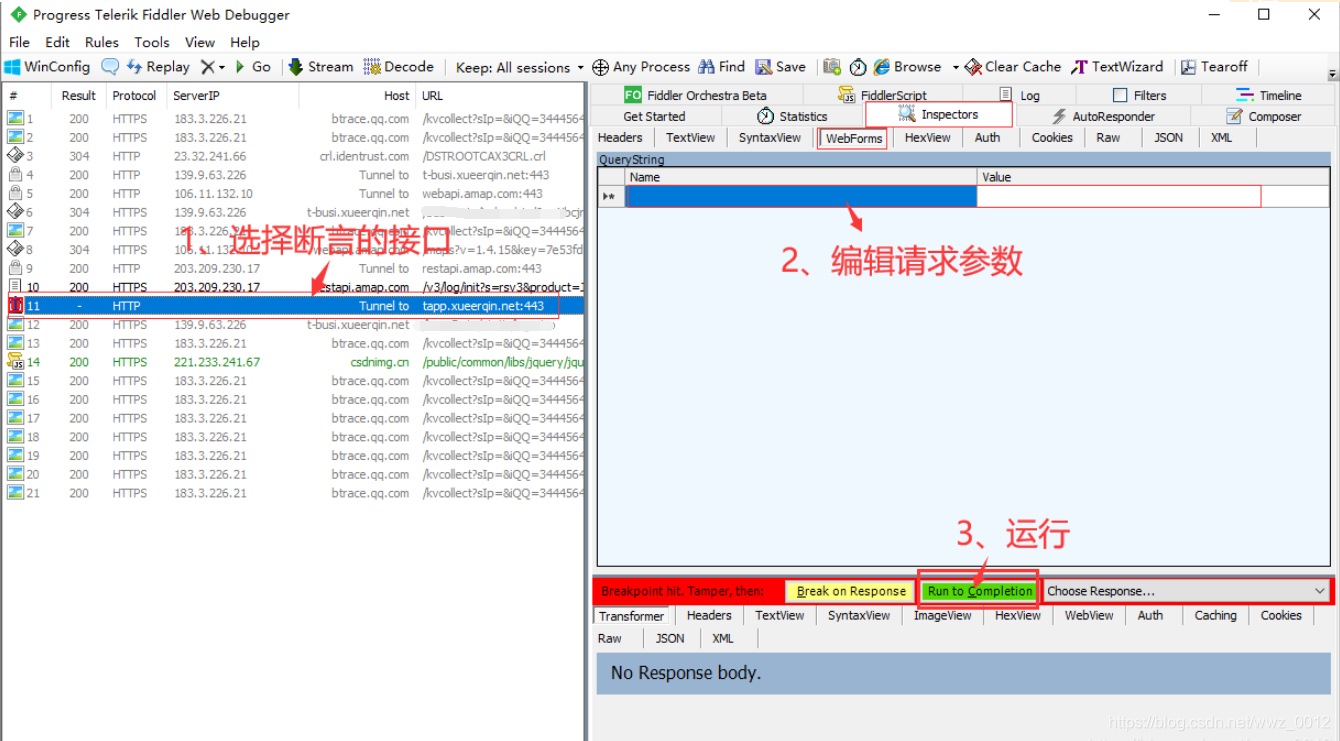Click the Go resume button
Screen dimensions: 1340x741
(x=253, y=67)
